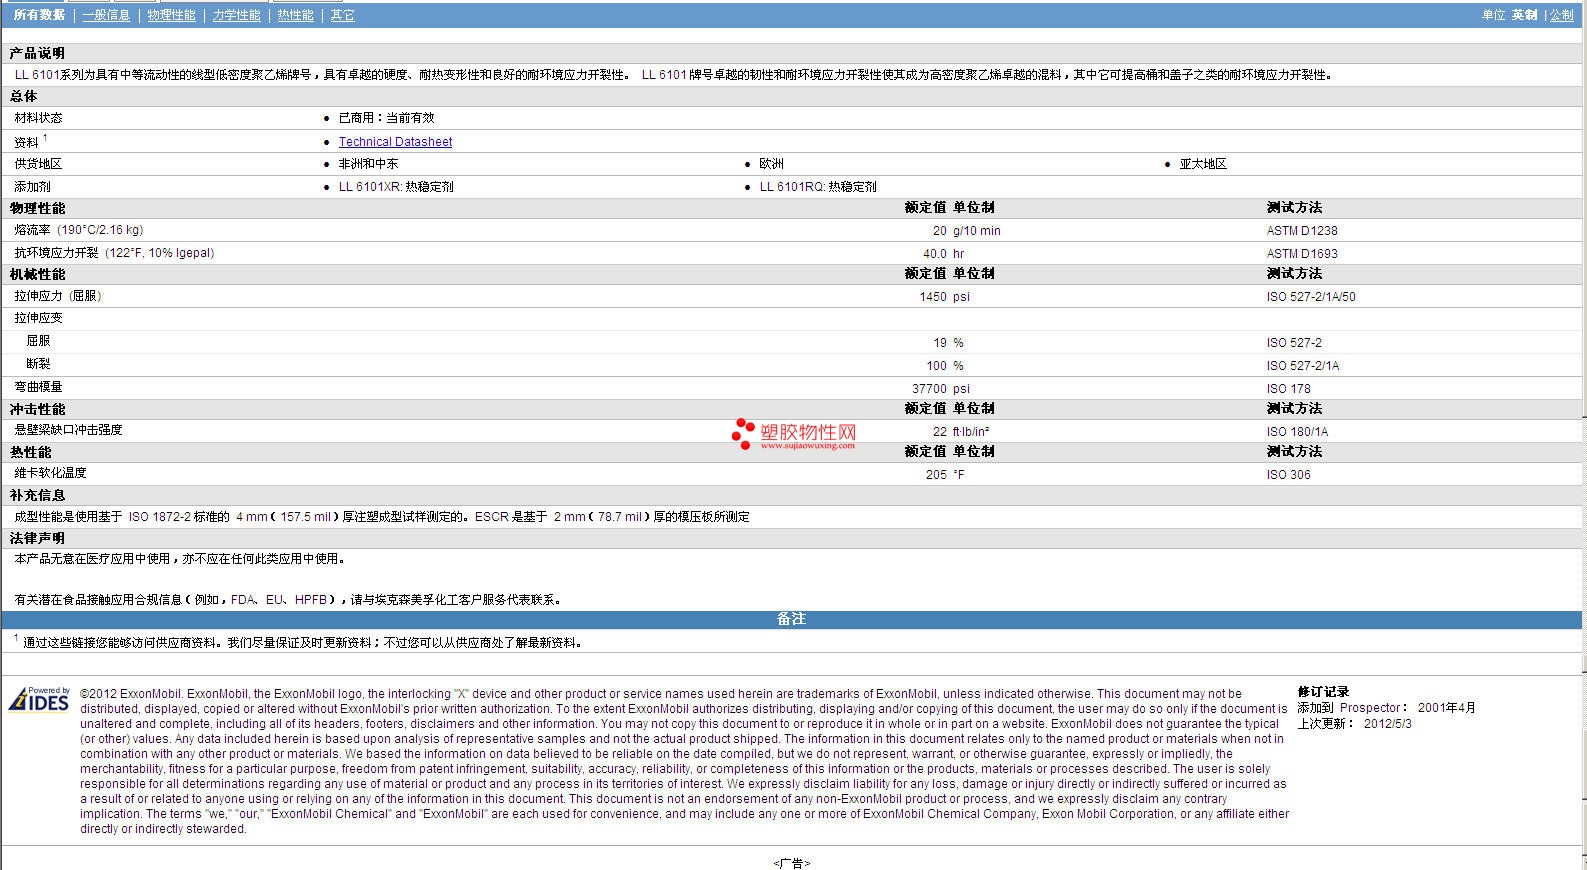Click the melt flow value 20 g/10 min

966,231
